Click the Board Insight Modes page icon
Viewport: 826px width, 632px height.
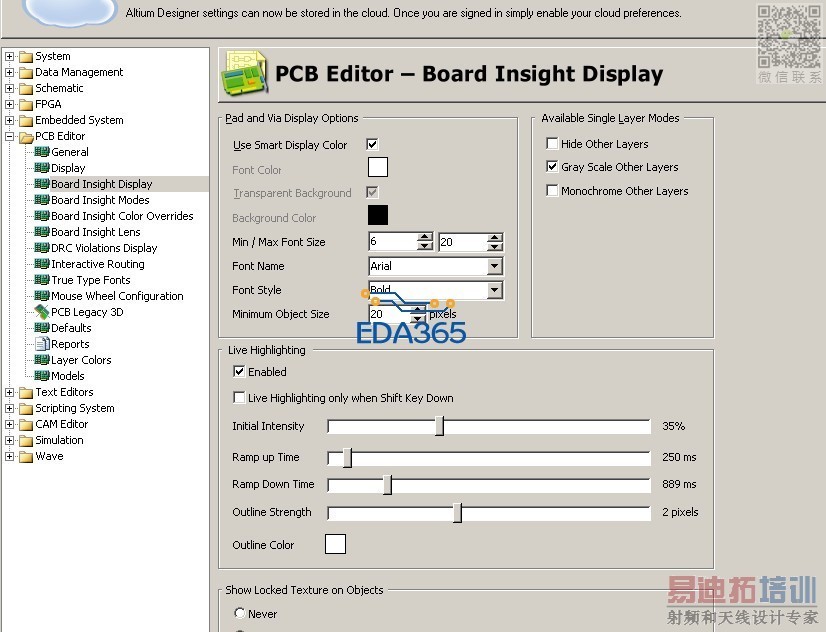(42, 200)
